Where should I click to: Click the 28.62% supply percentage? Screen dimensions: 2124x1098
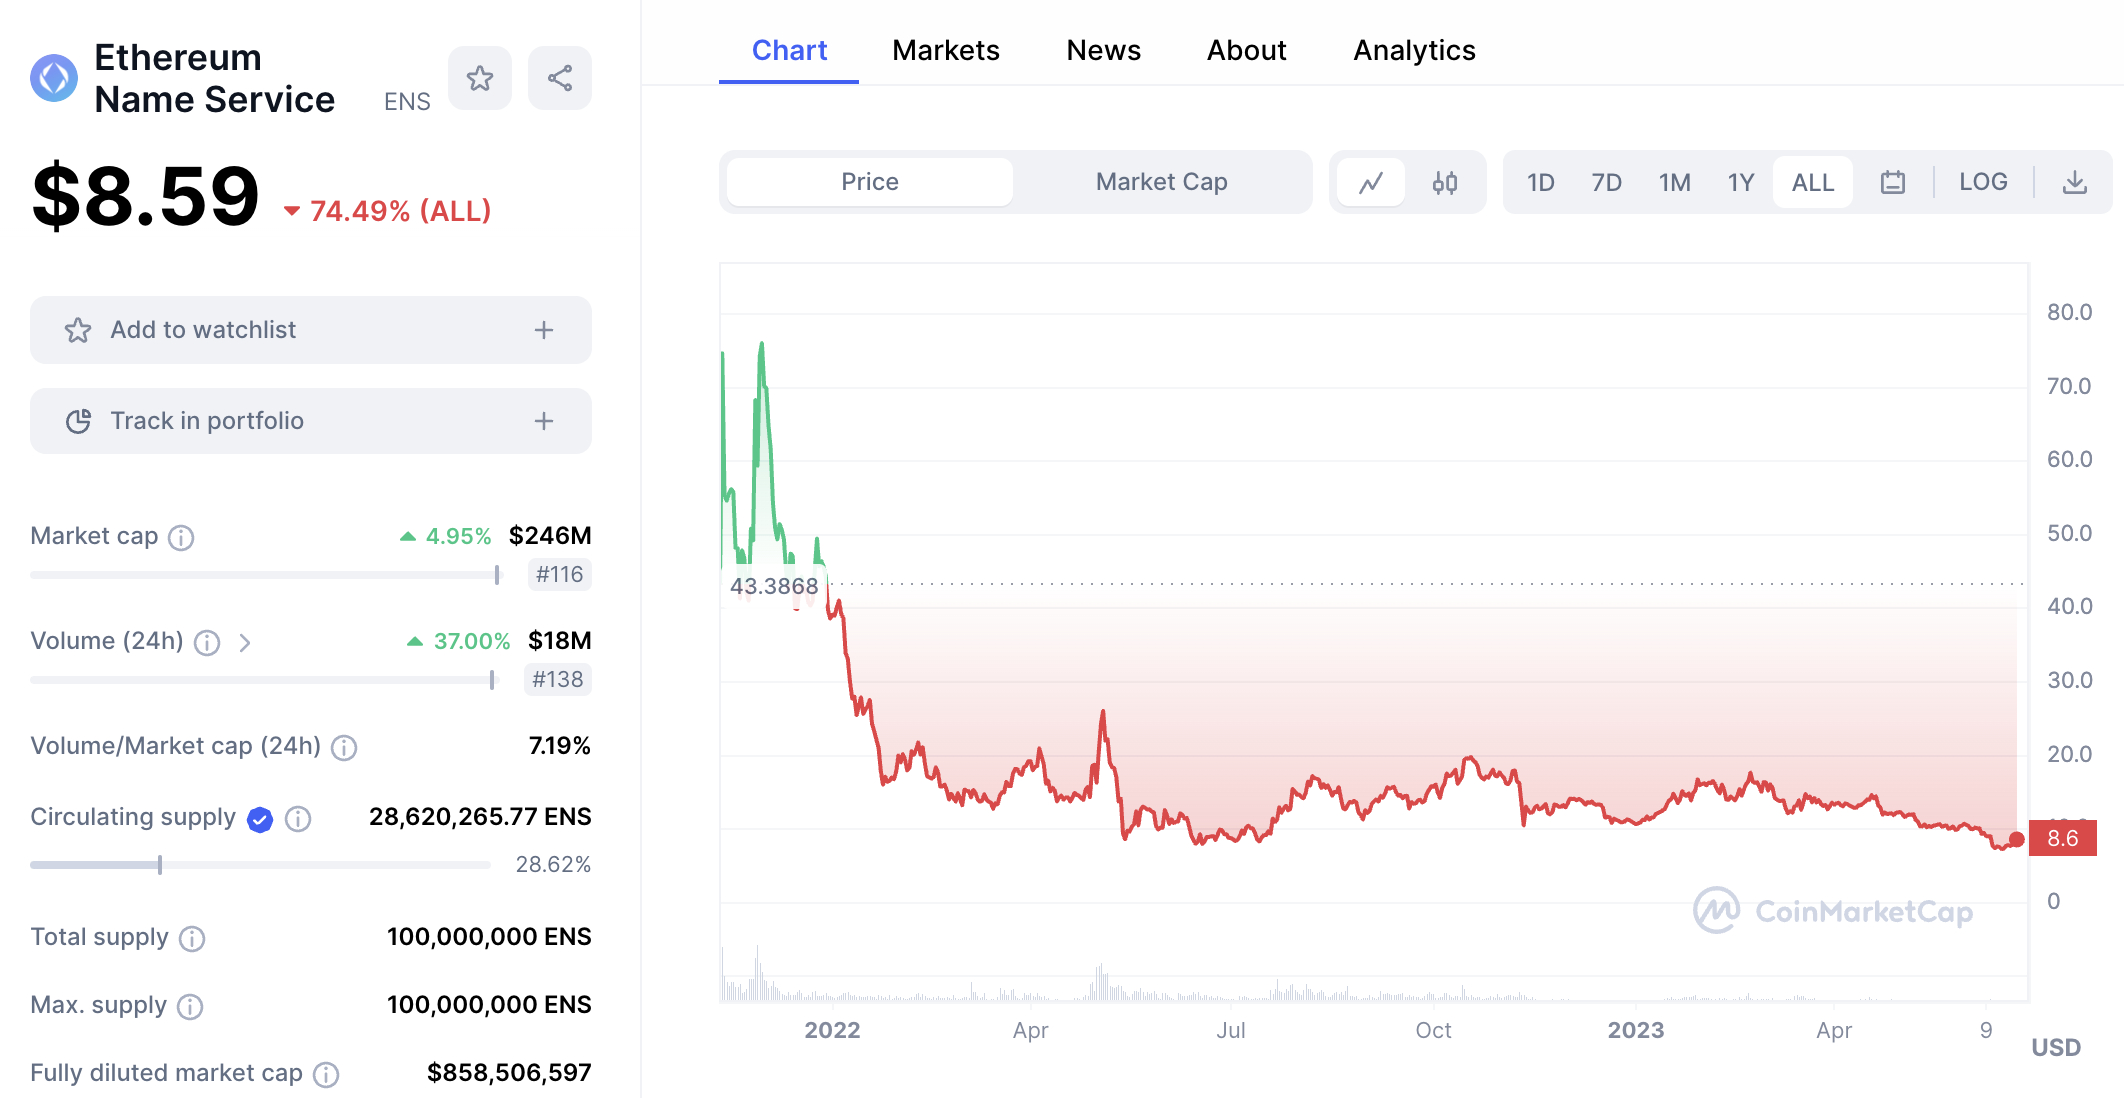(553, 865)
